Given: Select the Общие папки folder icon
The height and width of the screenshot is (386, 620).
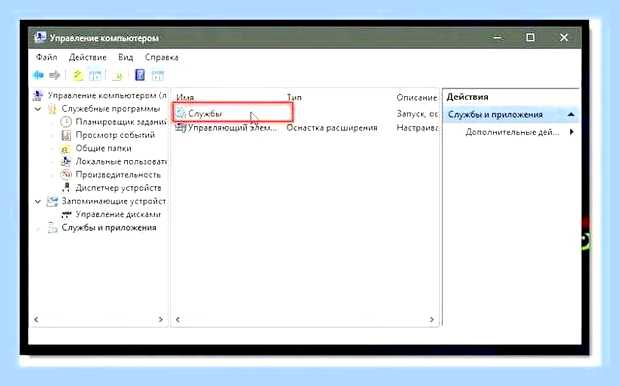Looking at the screenshot, I should [x=65, y=149].
